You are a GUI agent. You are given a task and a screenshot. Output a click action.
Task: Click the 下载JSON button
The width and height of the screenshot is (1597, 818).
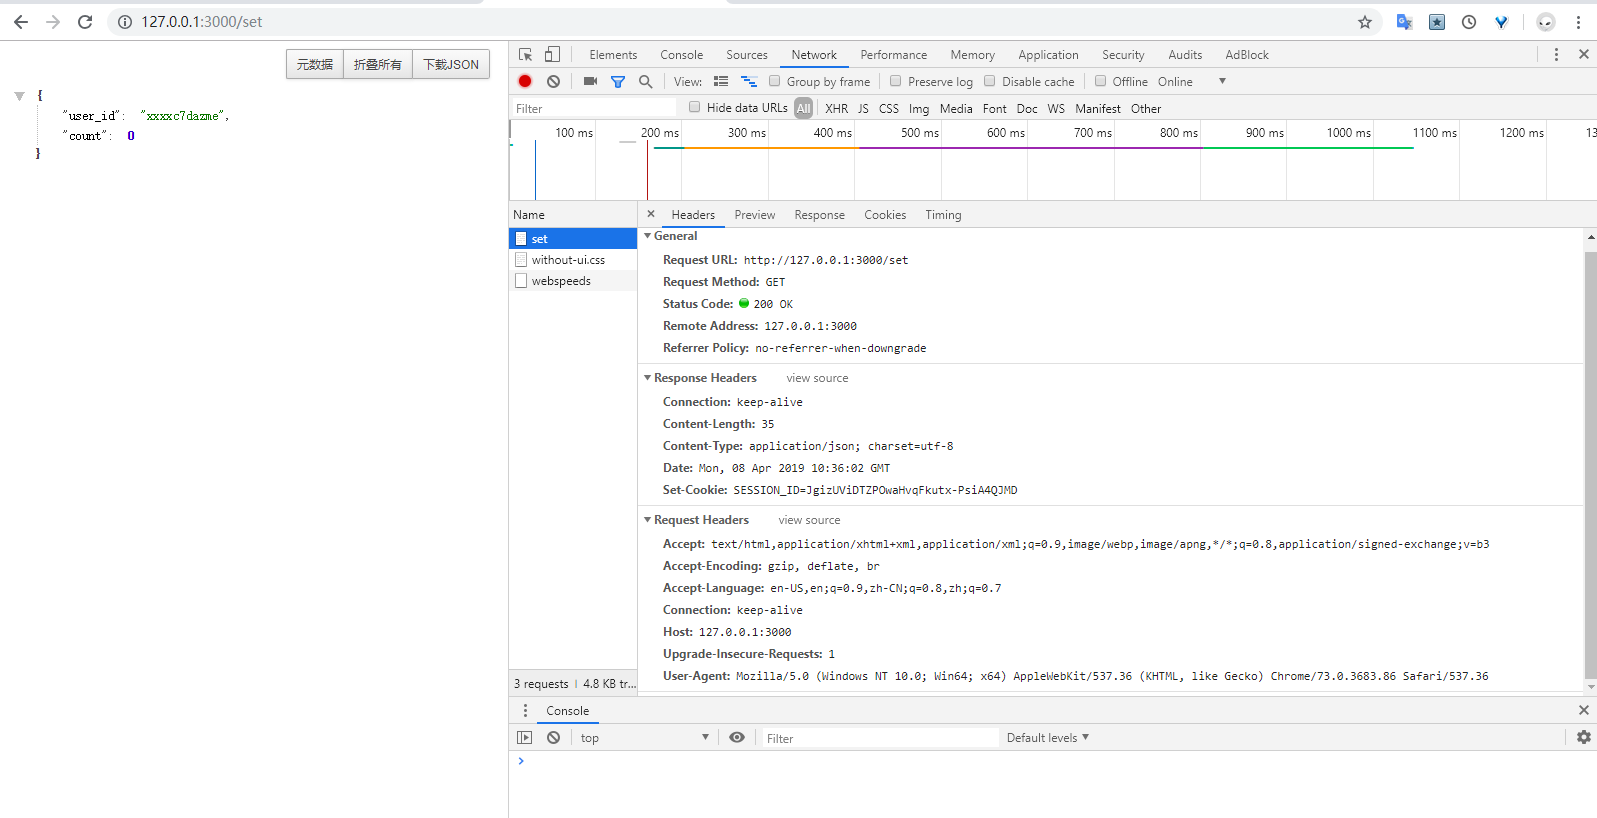click(450, 64)
